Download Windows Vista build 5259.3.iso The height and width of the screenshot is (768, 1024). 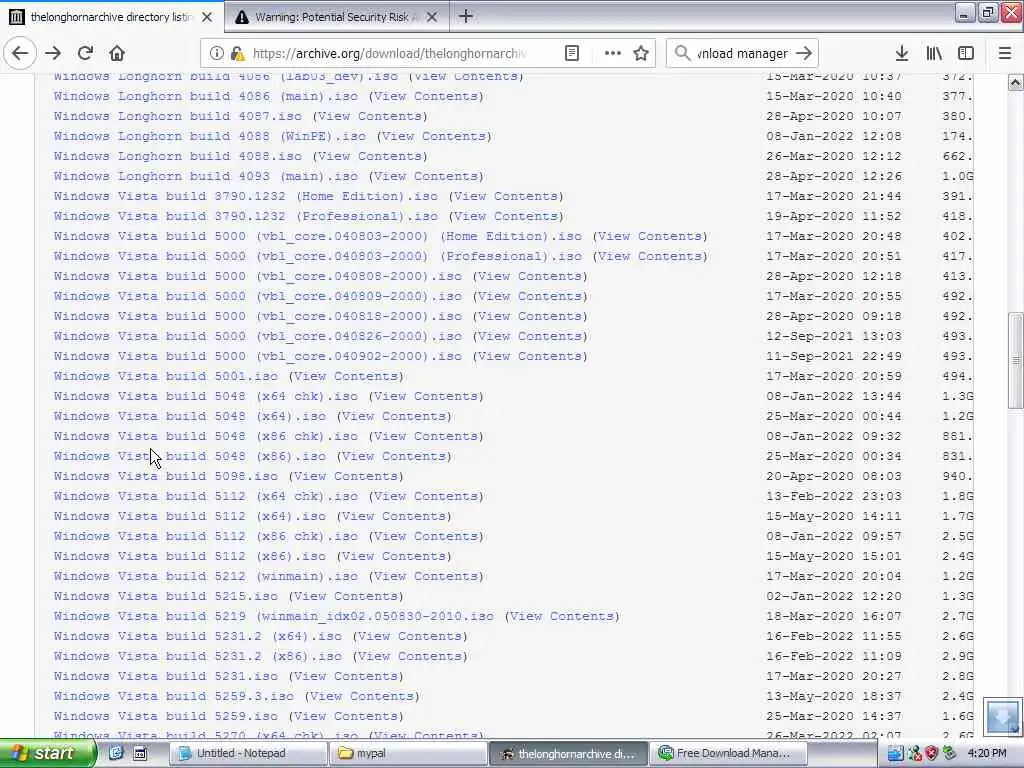pyautogui.click(x=174, y=696)
